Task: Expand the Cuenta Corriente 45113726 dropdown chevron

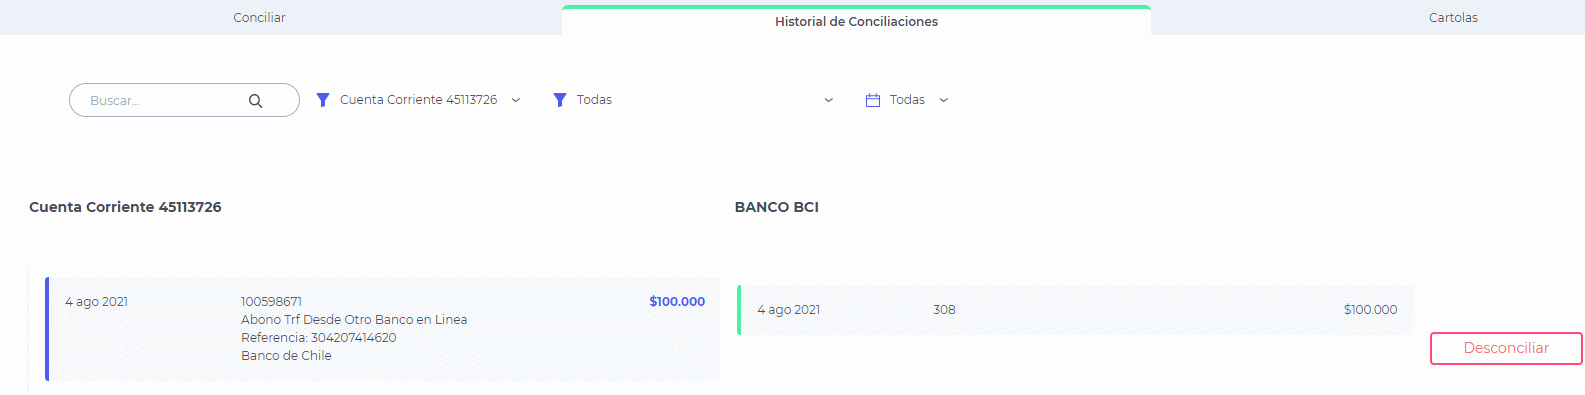Action: pyautogui.click(x=516, y=100)
